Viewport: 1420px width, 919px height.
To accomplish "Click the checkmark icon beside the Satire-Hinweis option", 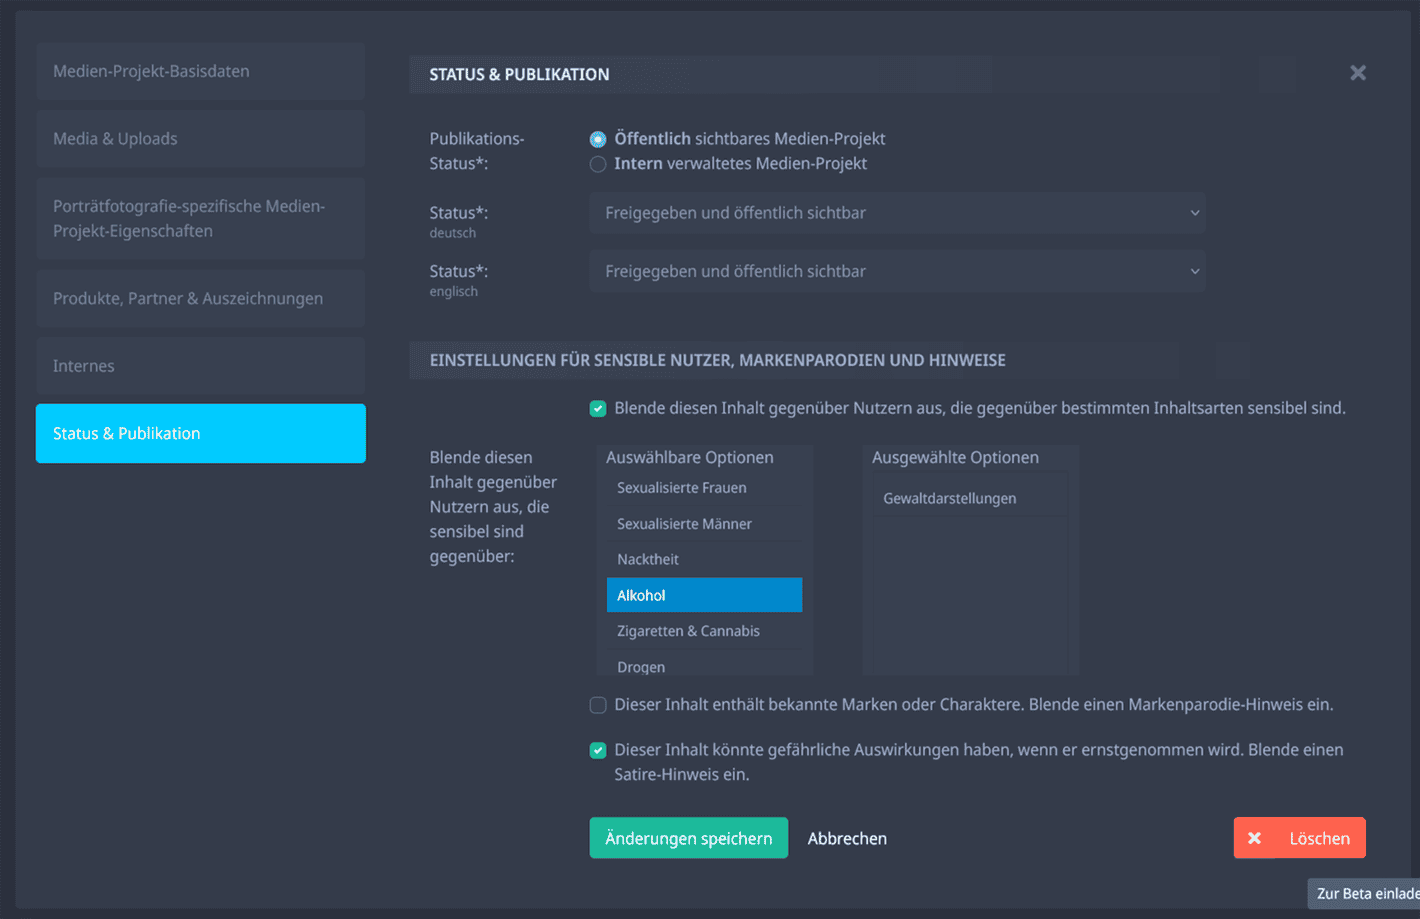I will point(597,749).
